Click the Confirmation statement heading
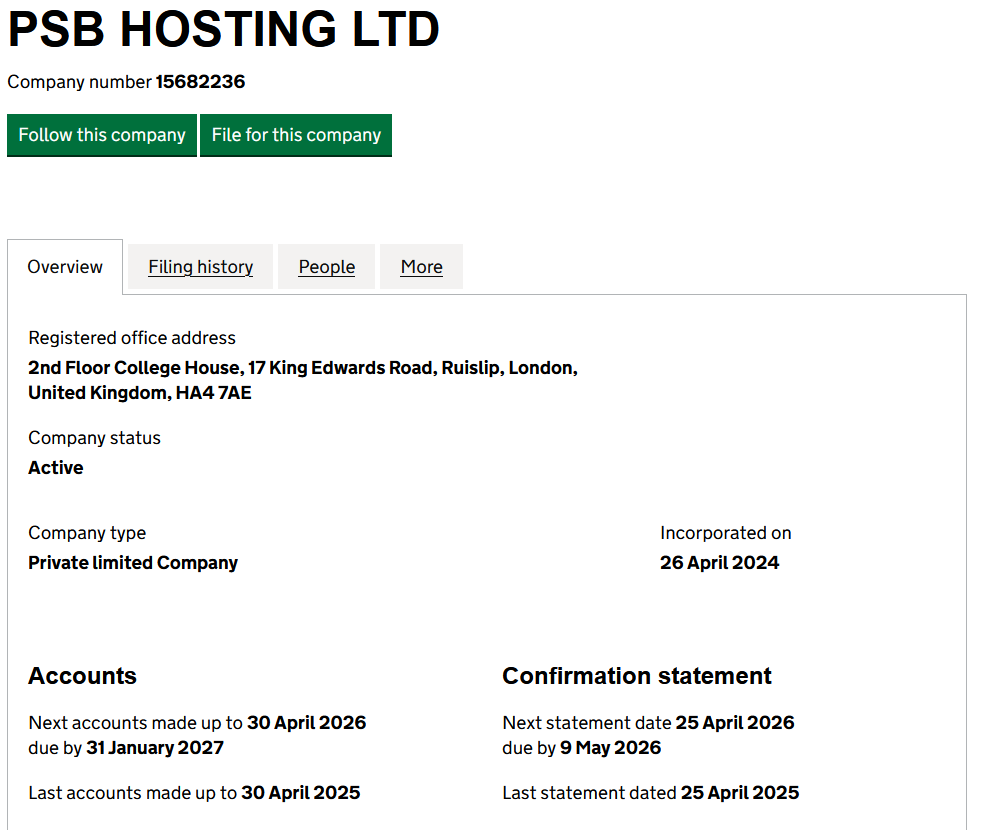Image resolution: width=982 pixels, height=830 pixels. click(x=636, y=676)
